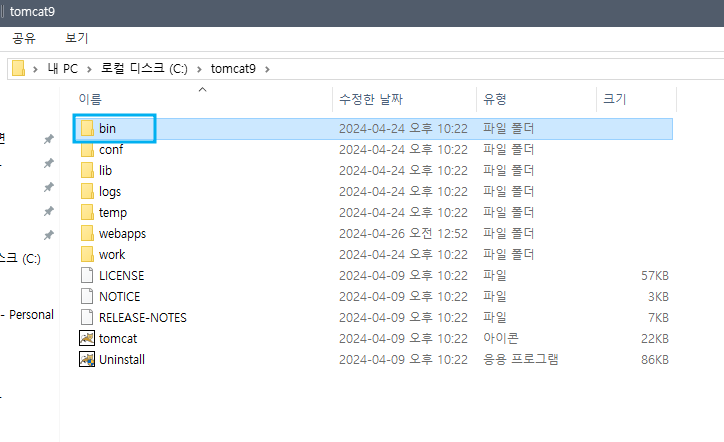The width and height of the screenshot is (724, 442).
Task: Select the conf folder icon
Action: 87,150
